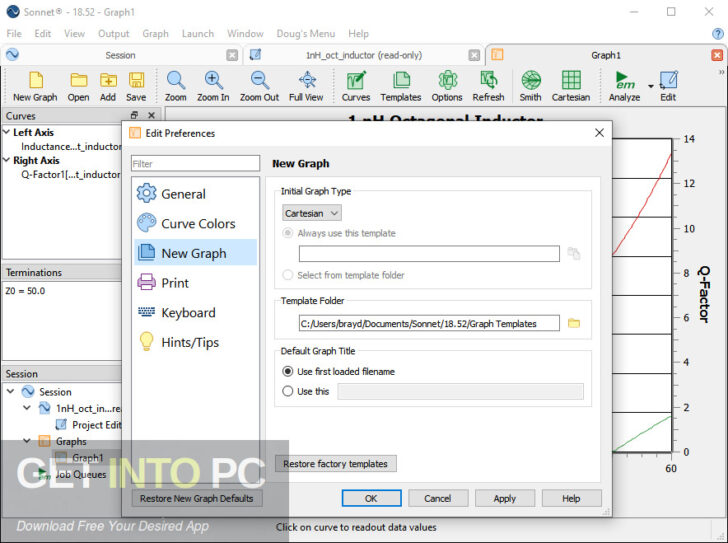This screenshot has height=543, width=728.
Task: Open Keyboard preferences category
Action: point(195,312)
